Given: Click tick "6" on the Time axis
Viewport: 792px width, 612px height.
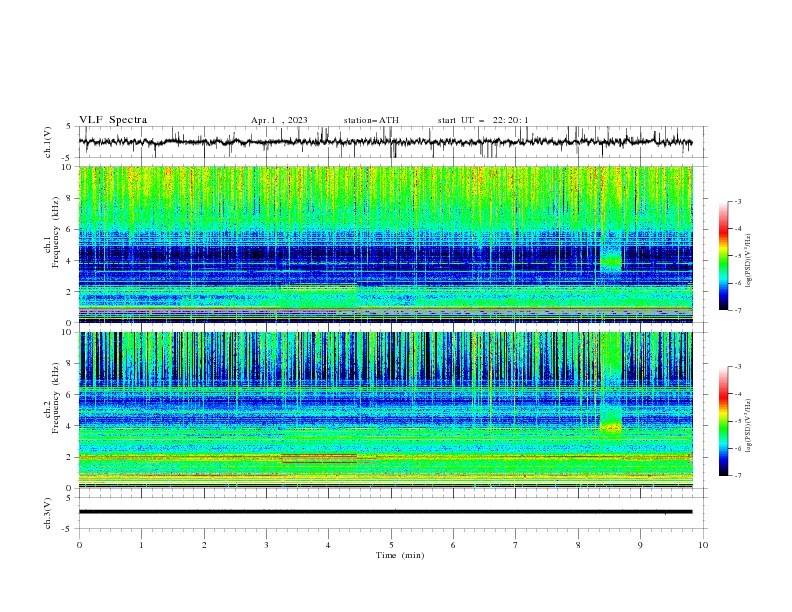Looking at the screenshot, I should (453, 545).
